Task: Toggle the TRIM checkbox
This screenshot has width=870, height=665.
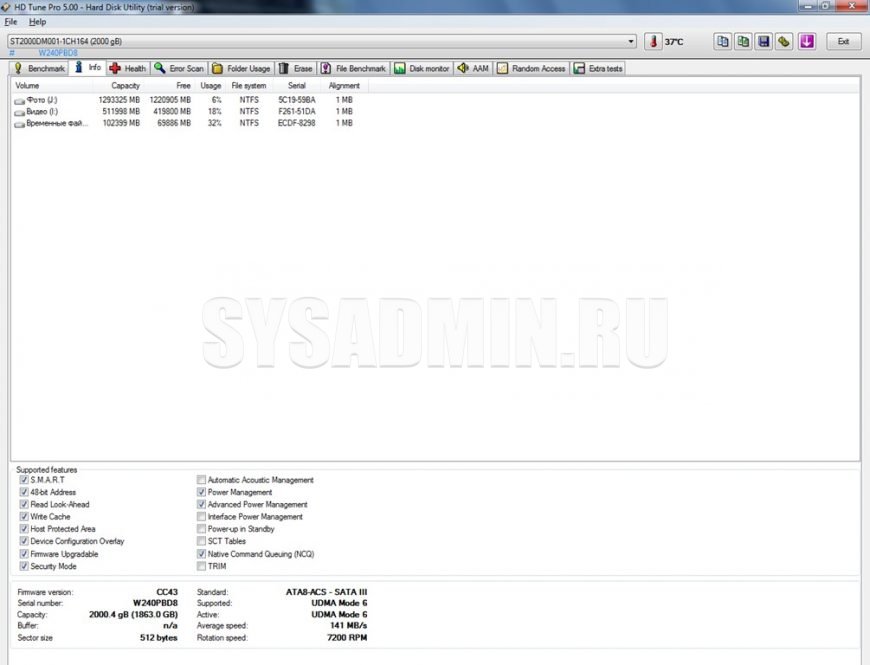Action: (x=202, y=566)
